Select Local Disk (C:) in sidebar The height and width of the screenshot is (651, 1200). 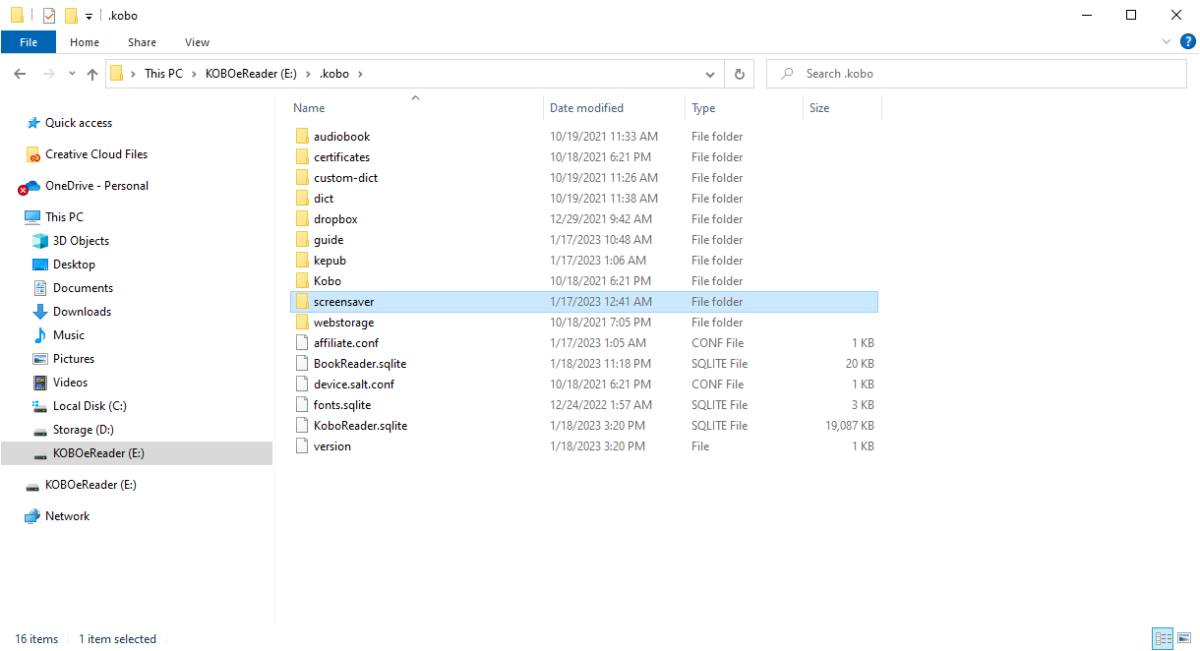(89, 406)
